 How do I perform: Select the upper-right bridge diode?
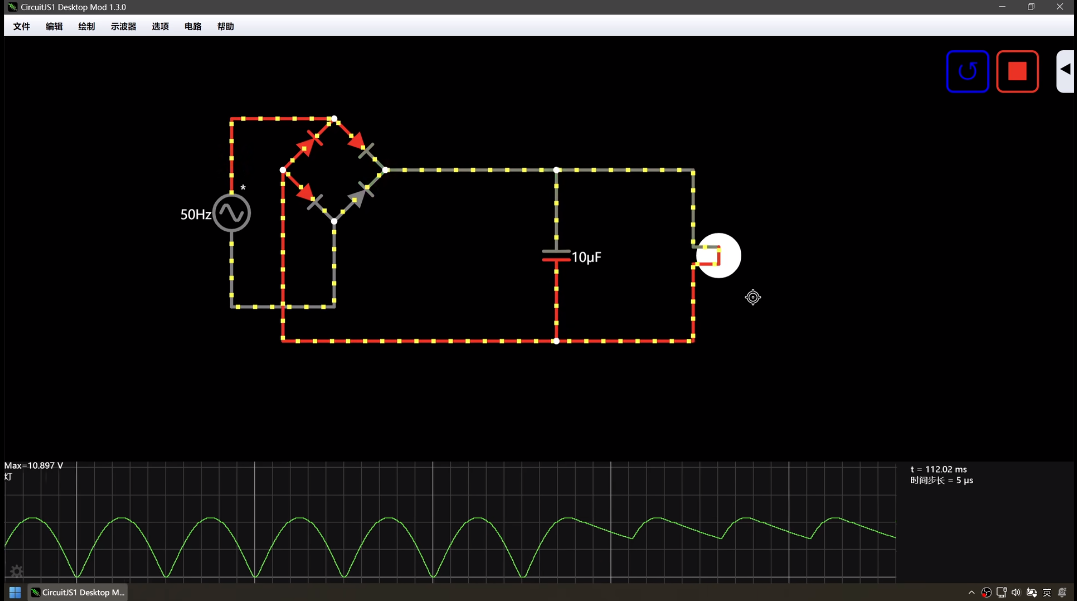360,144
